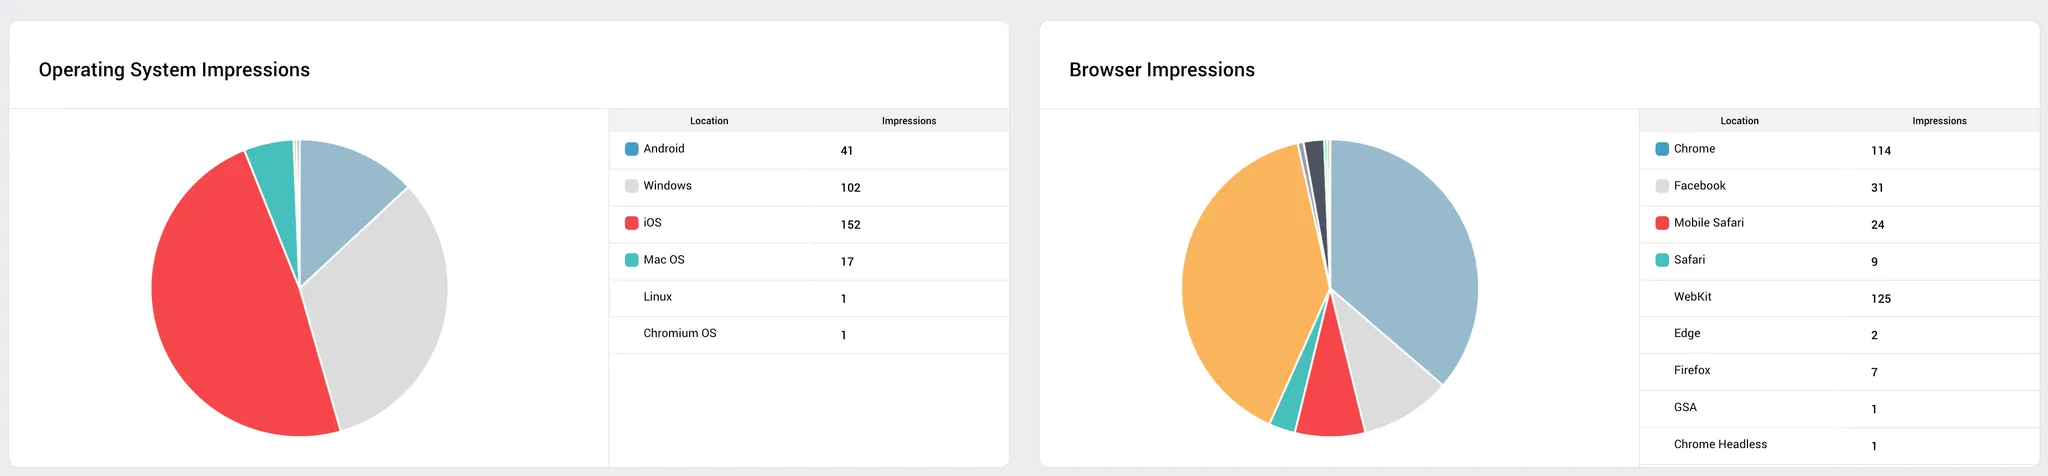
Task: Click the Mac OS teal legend swatch
Action: [631, 260]
